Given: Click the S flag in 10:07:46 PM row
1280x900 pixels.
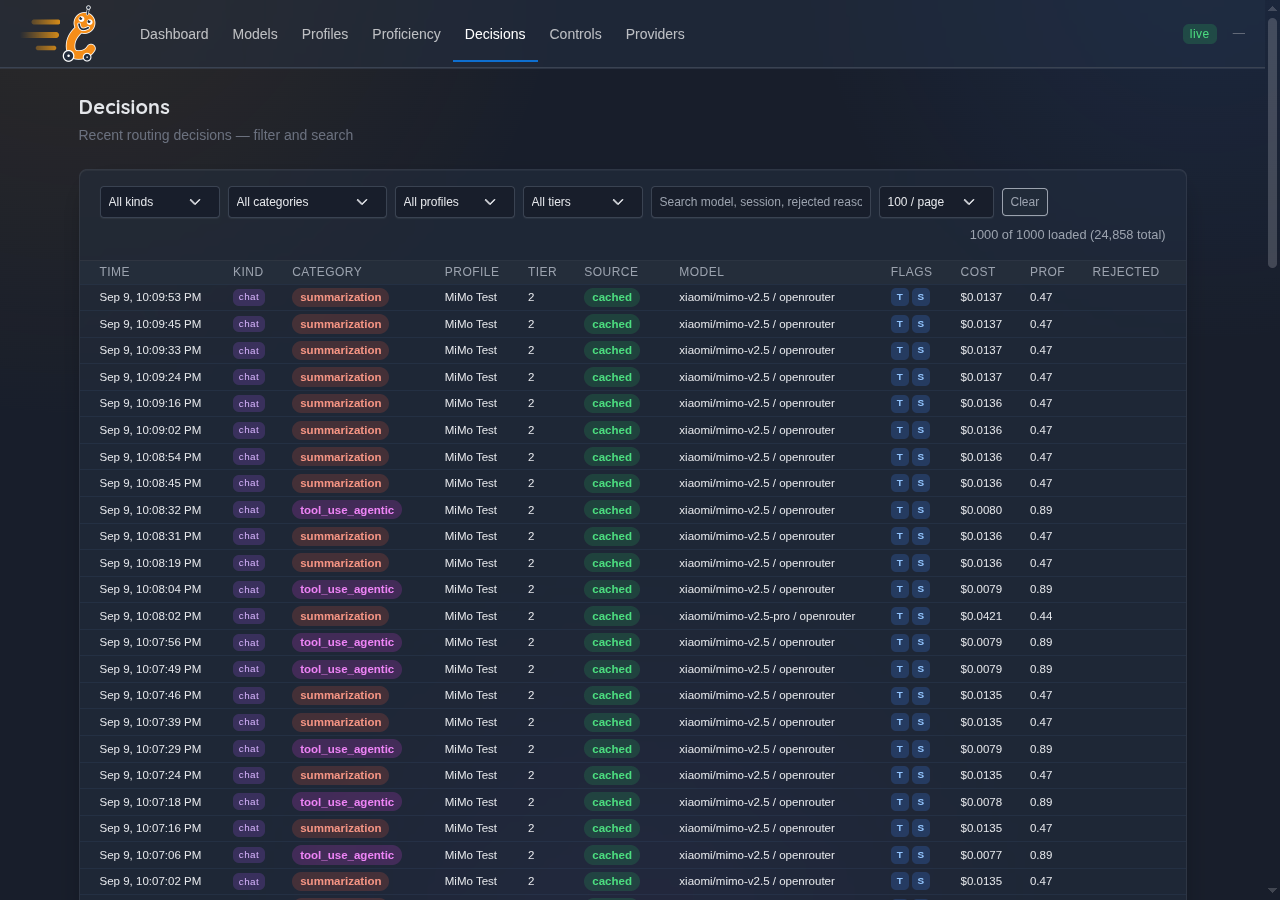Looking at the screenshot, I should point(921,695).
